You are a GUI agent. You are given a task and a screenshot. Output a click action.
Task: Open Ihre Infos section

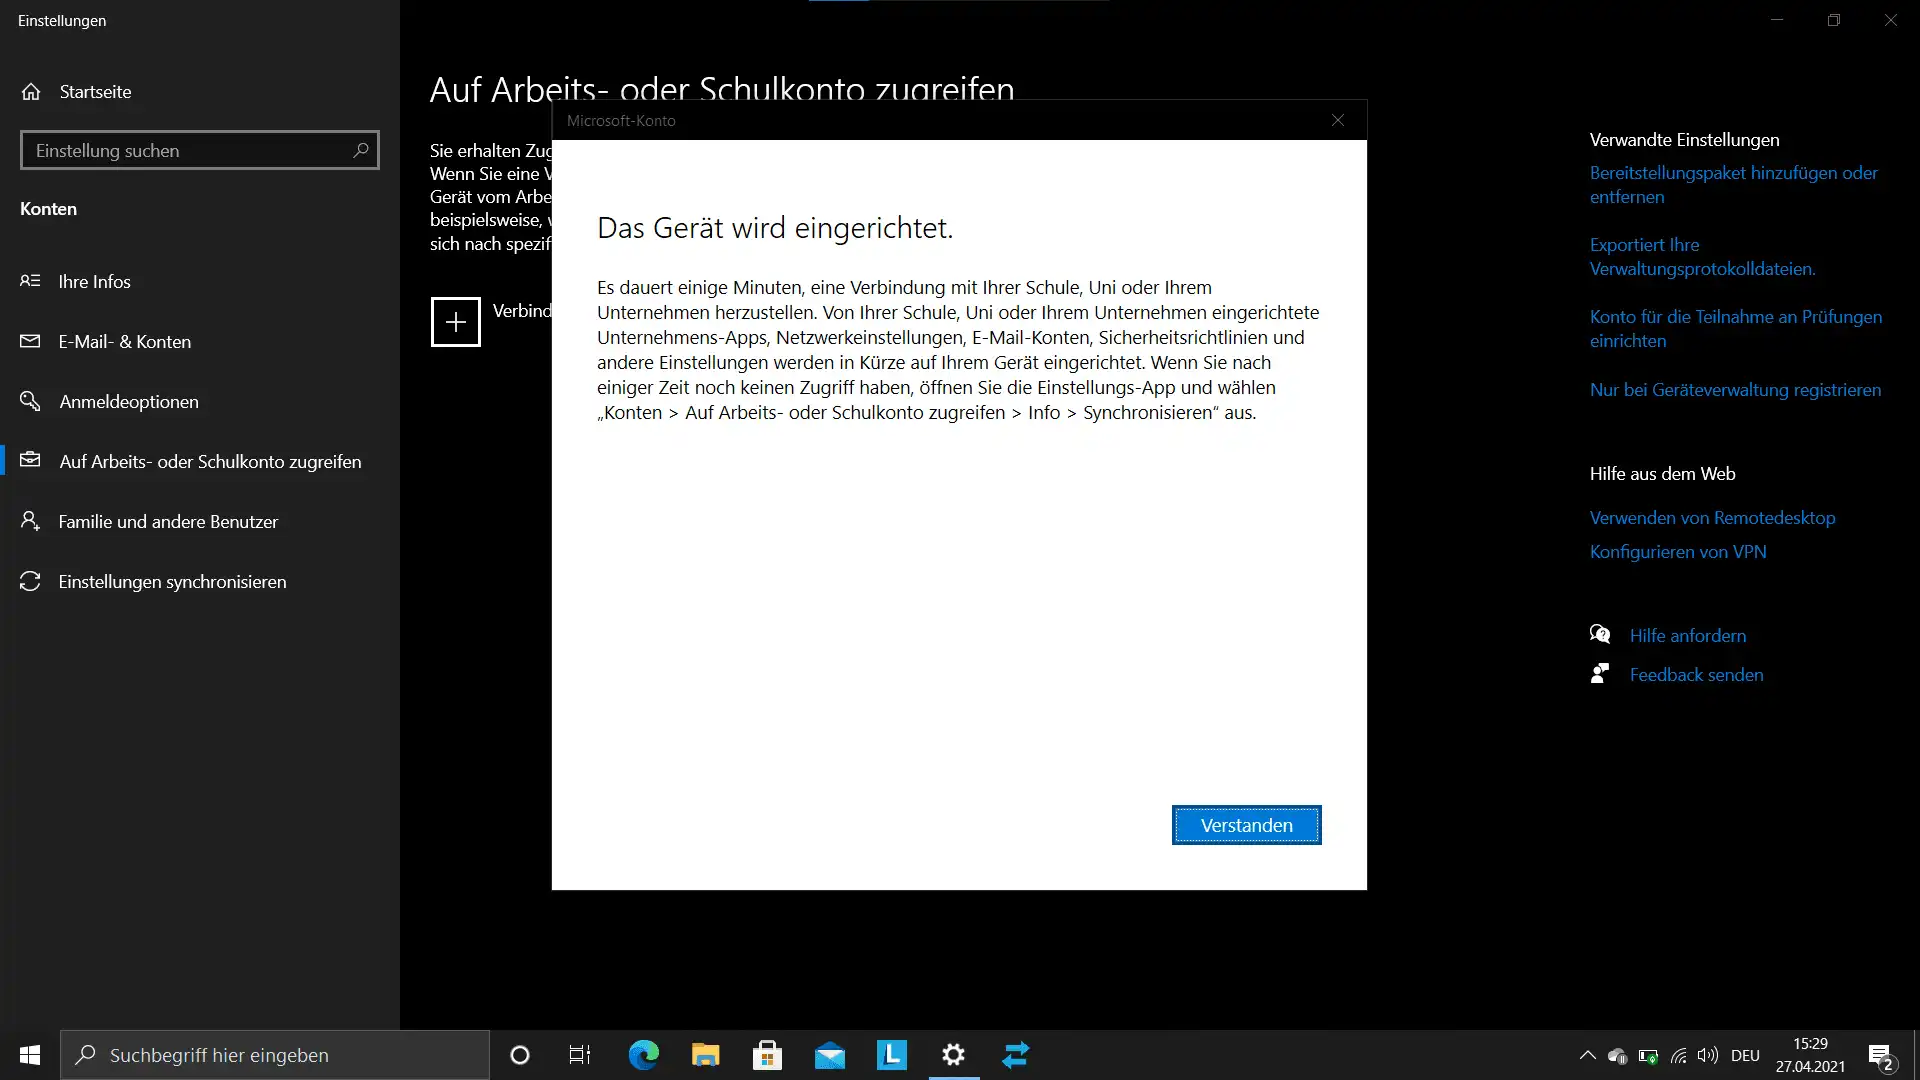point(200,281)
